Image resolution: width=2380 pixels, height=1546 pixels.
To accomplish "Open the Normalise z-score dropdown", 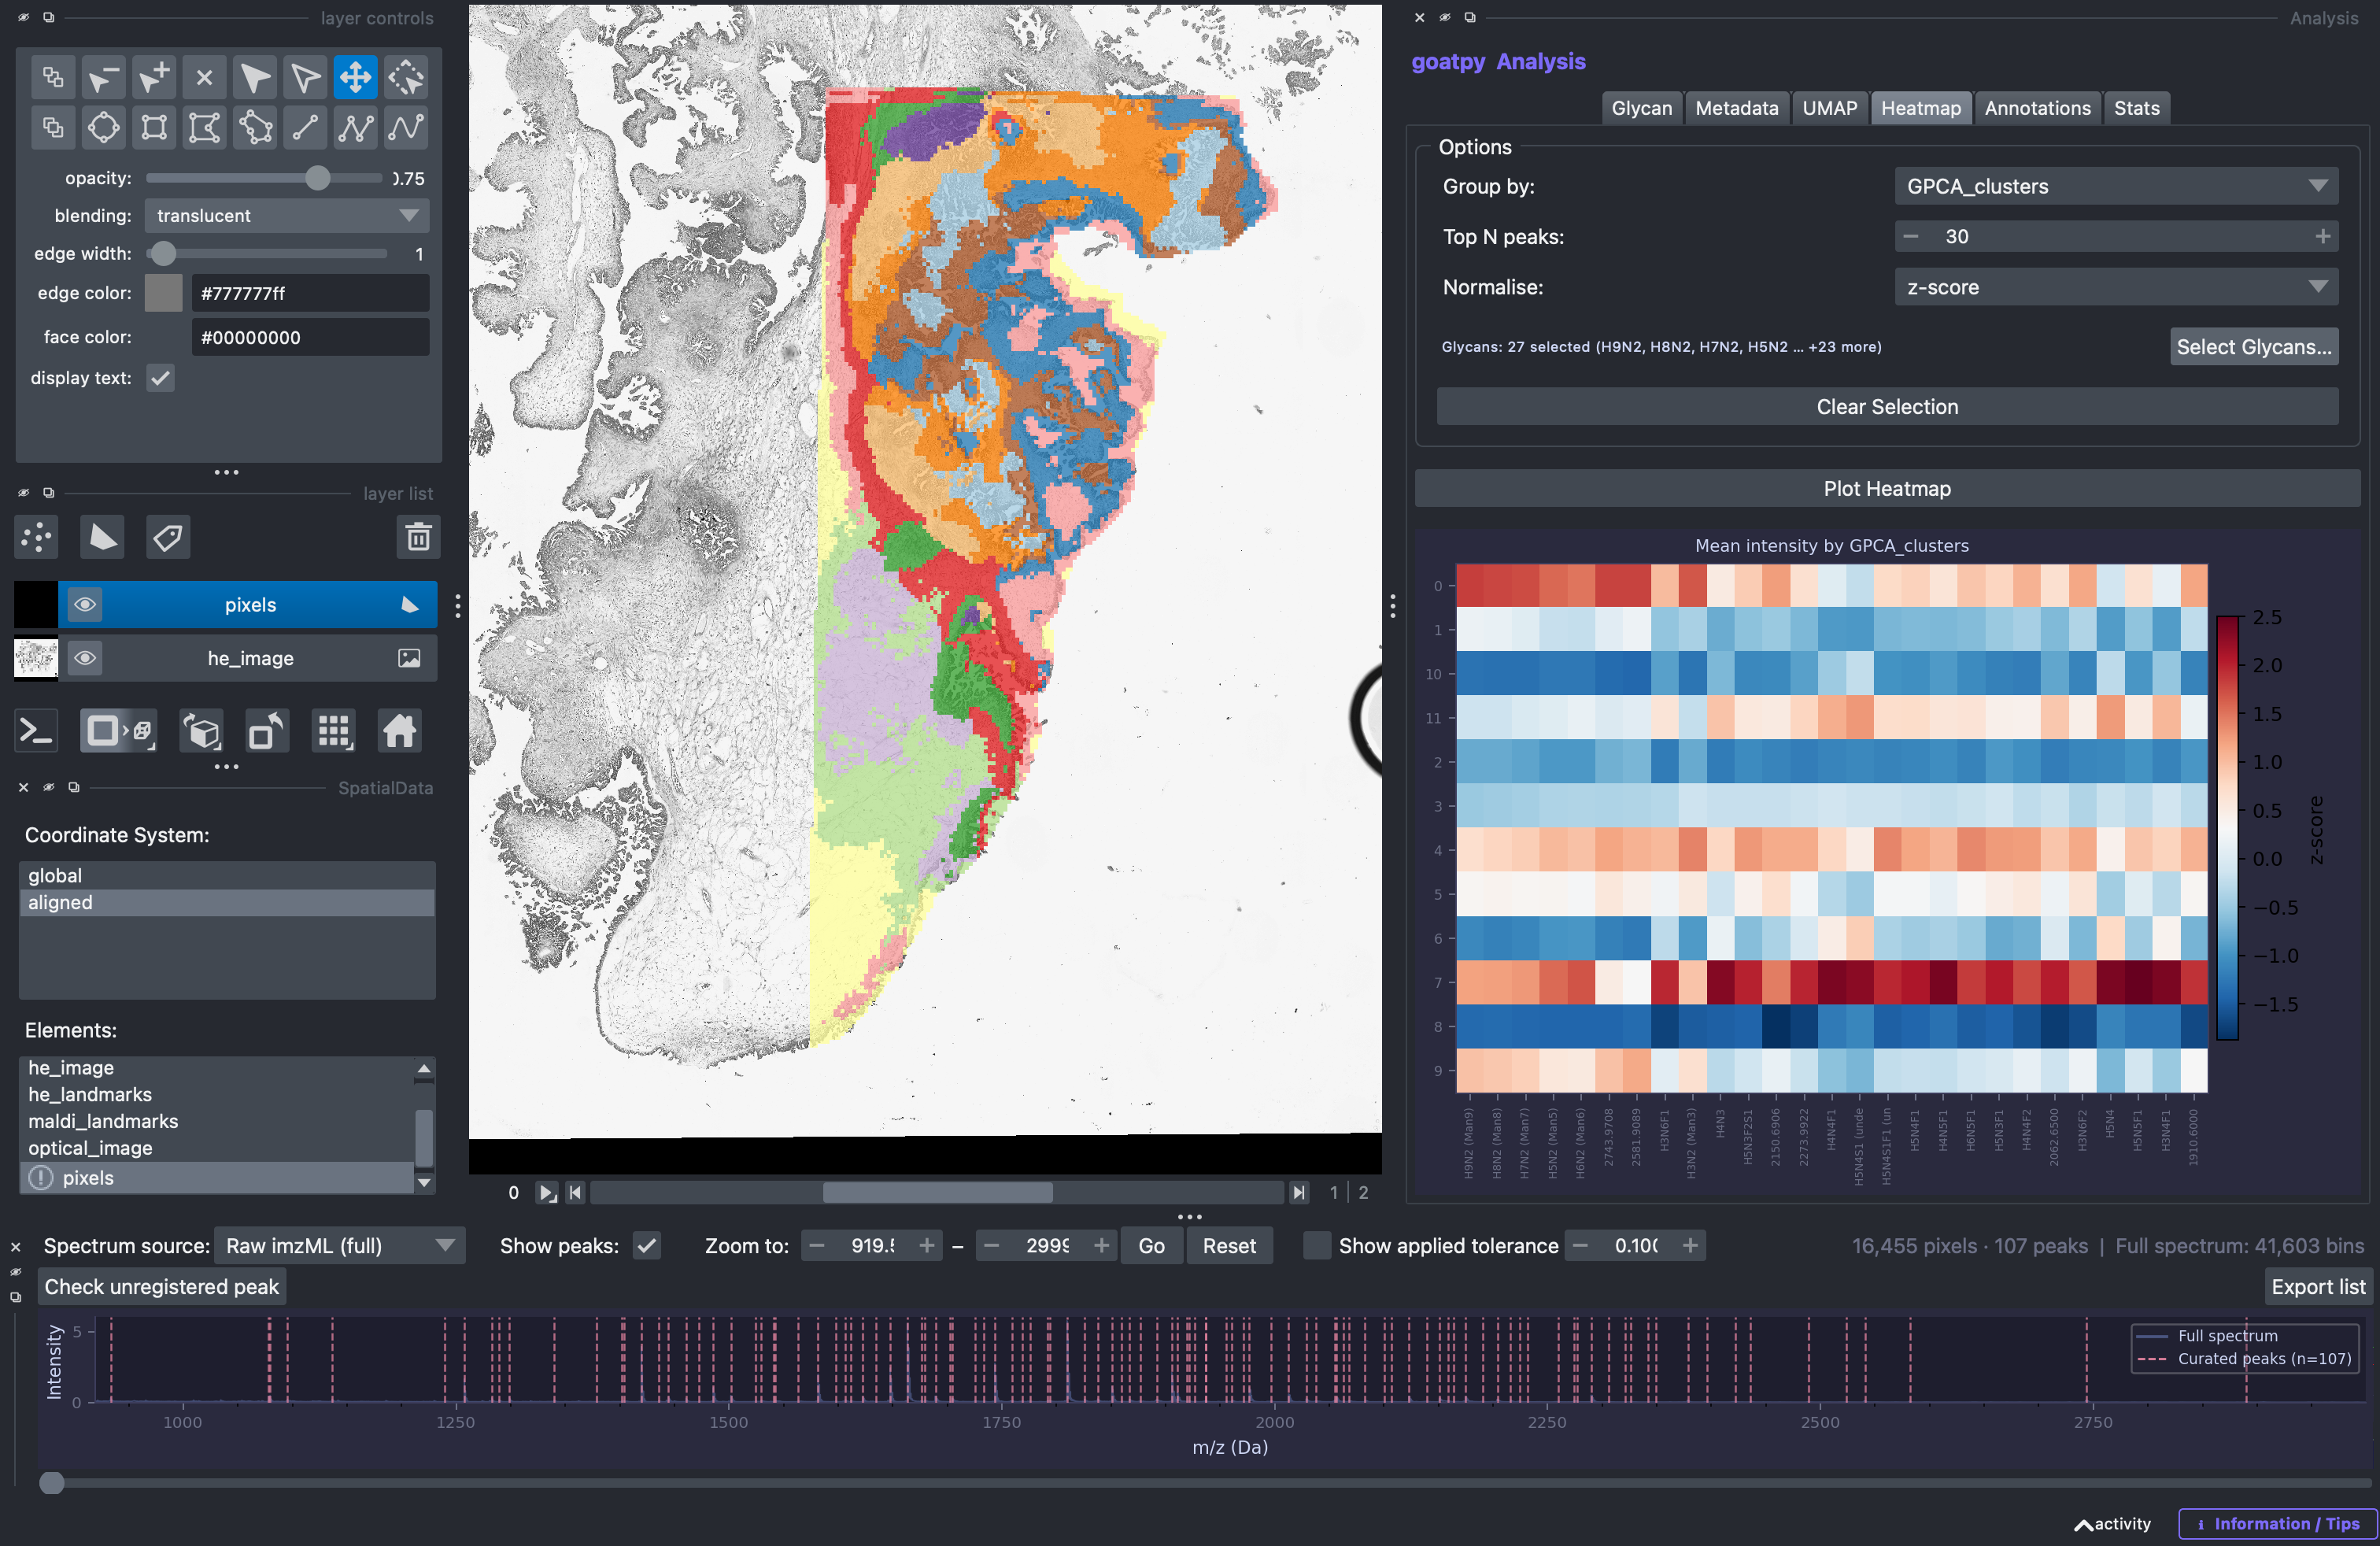I will click(2116, 287).
